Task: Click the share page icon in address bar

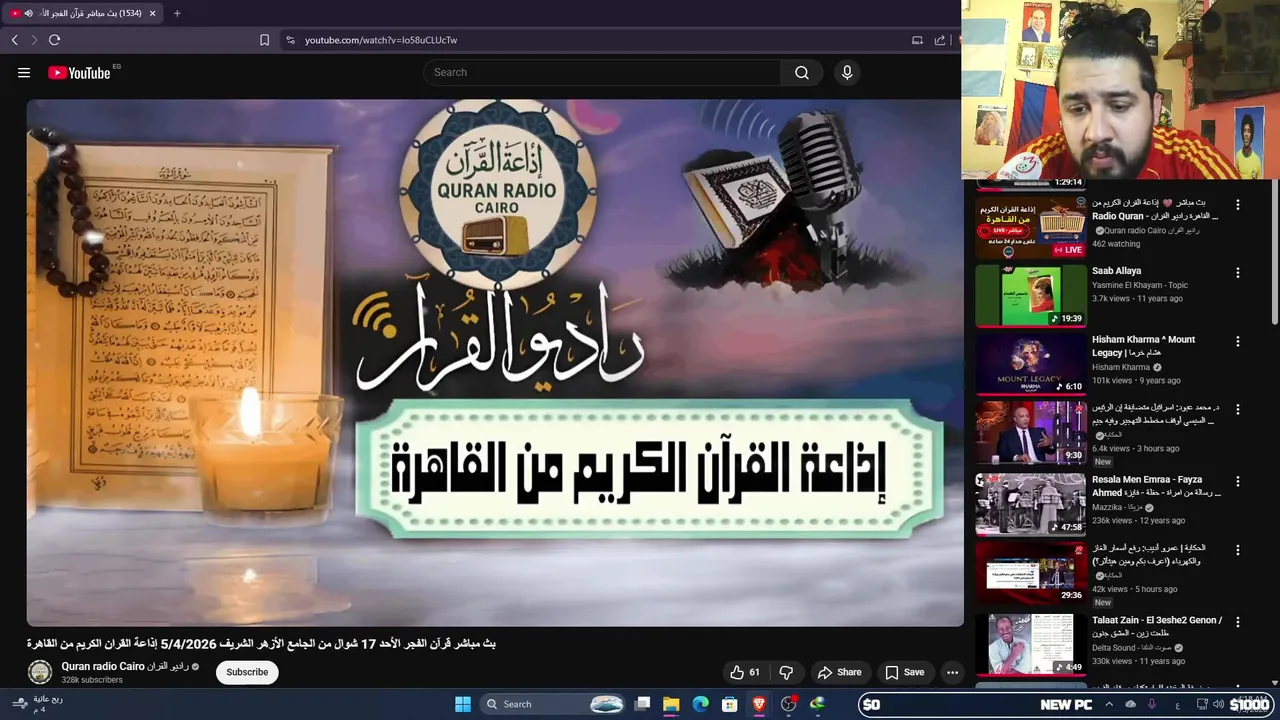Action: [940, 40]
